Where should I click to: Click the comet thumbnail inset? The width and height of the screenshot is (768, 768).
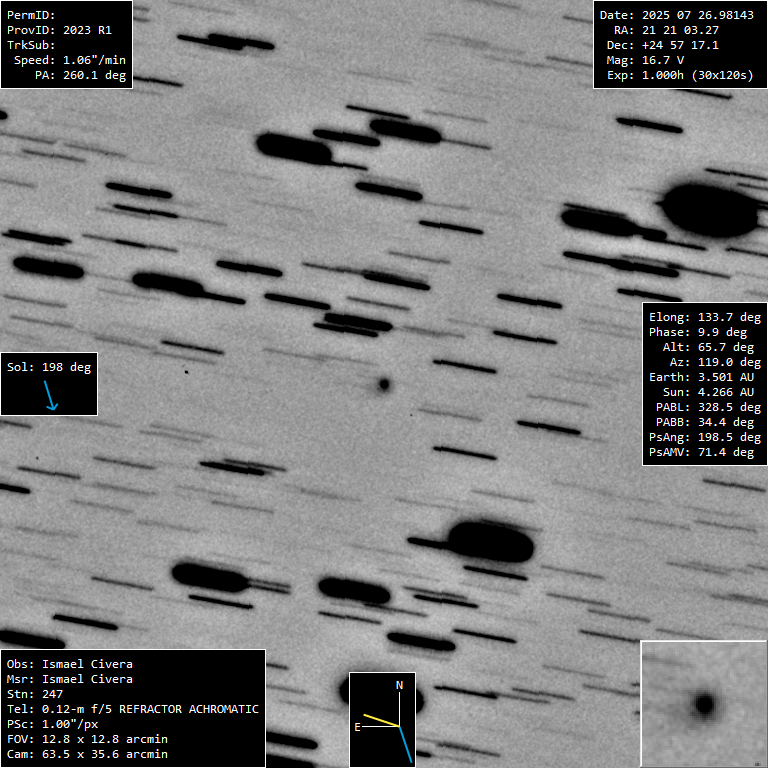[x=704, y=704]
